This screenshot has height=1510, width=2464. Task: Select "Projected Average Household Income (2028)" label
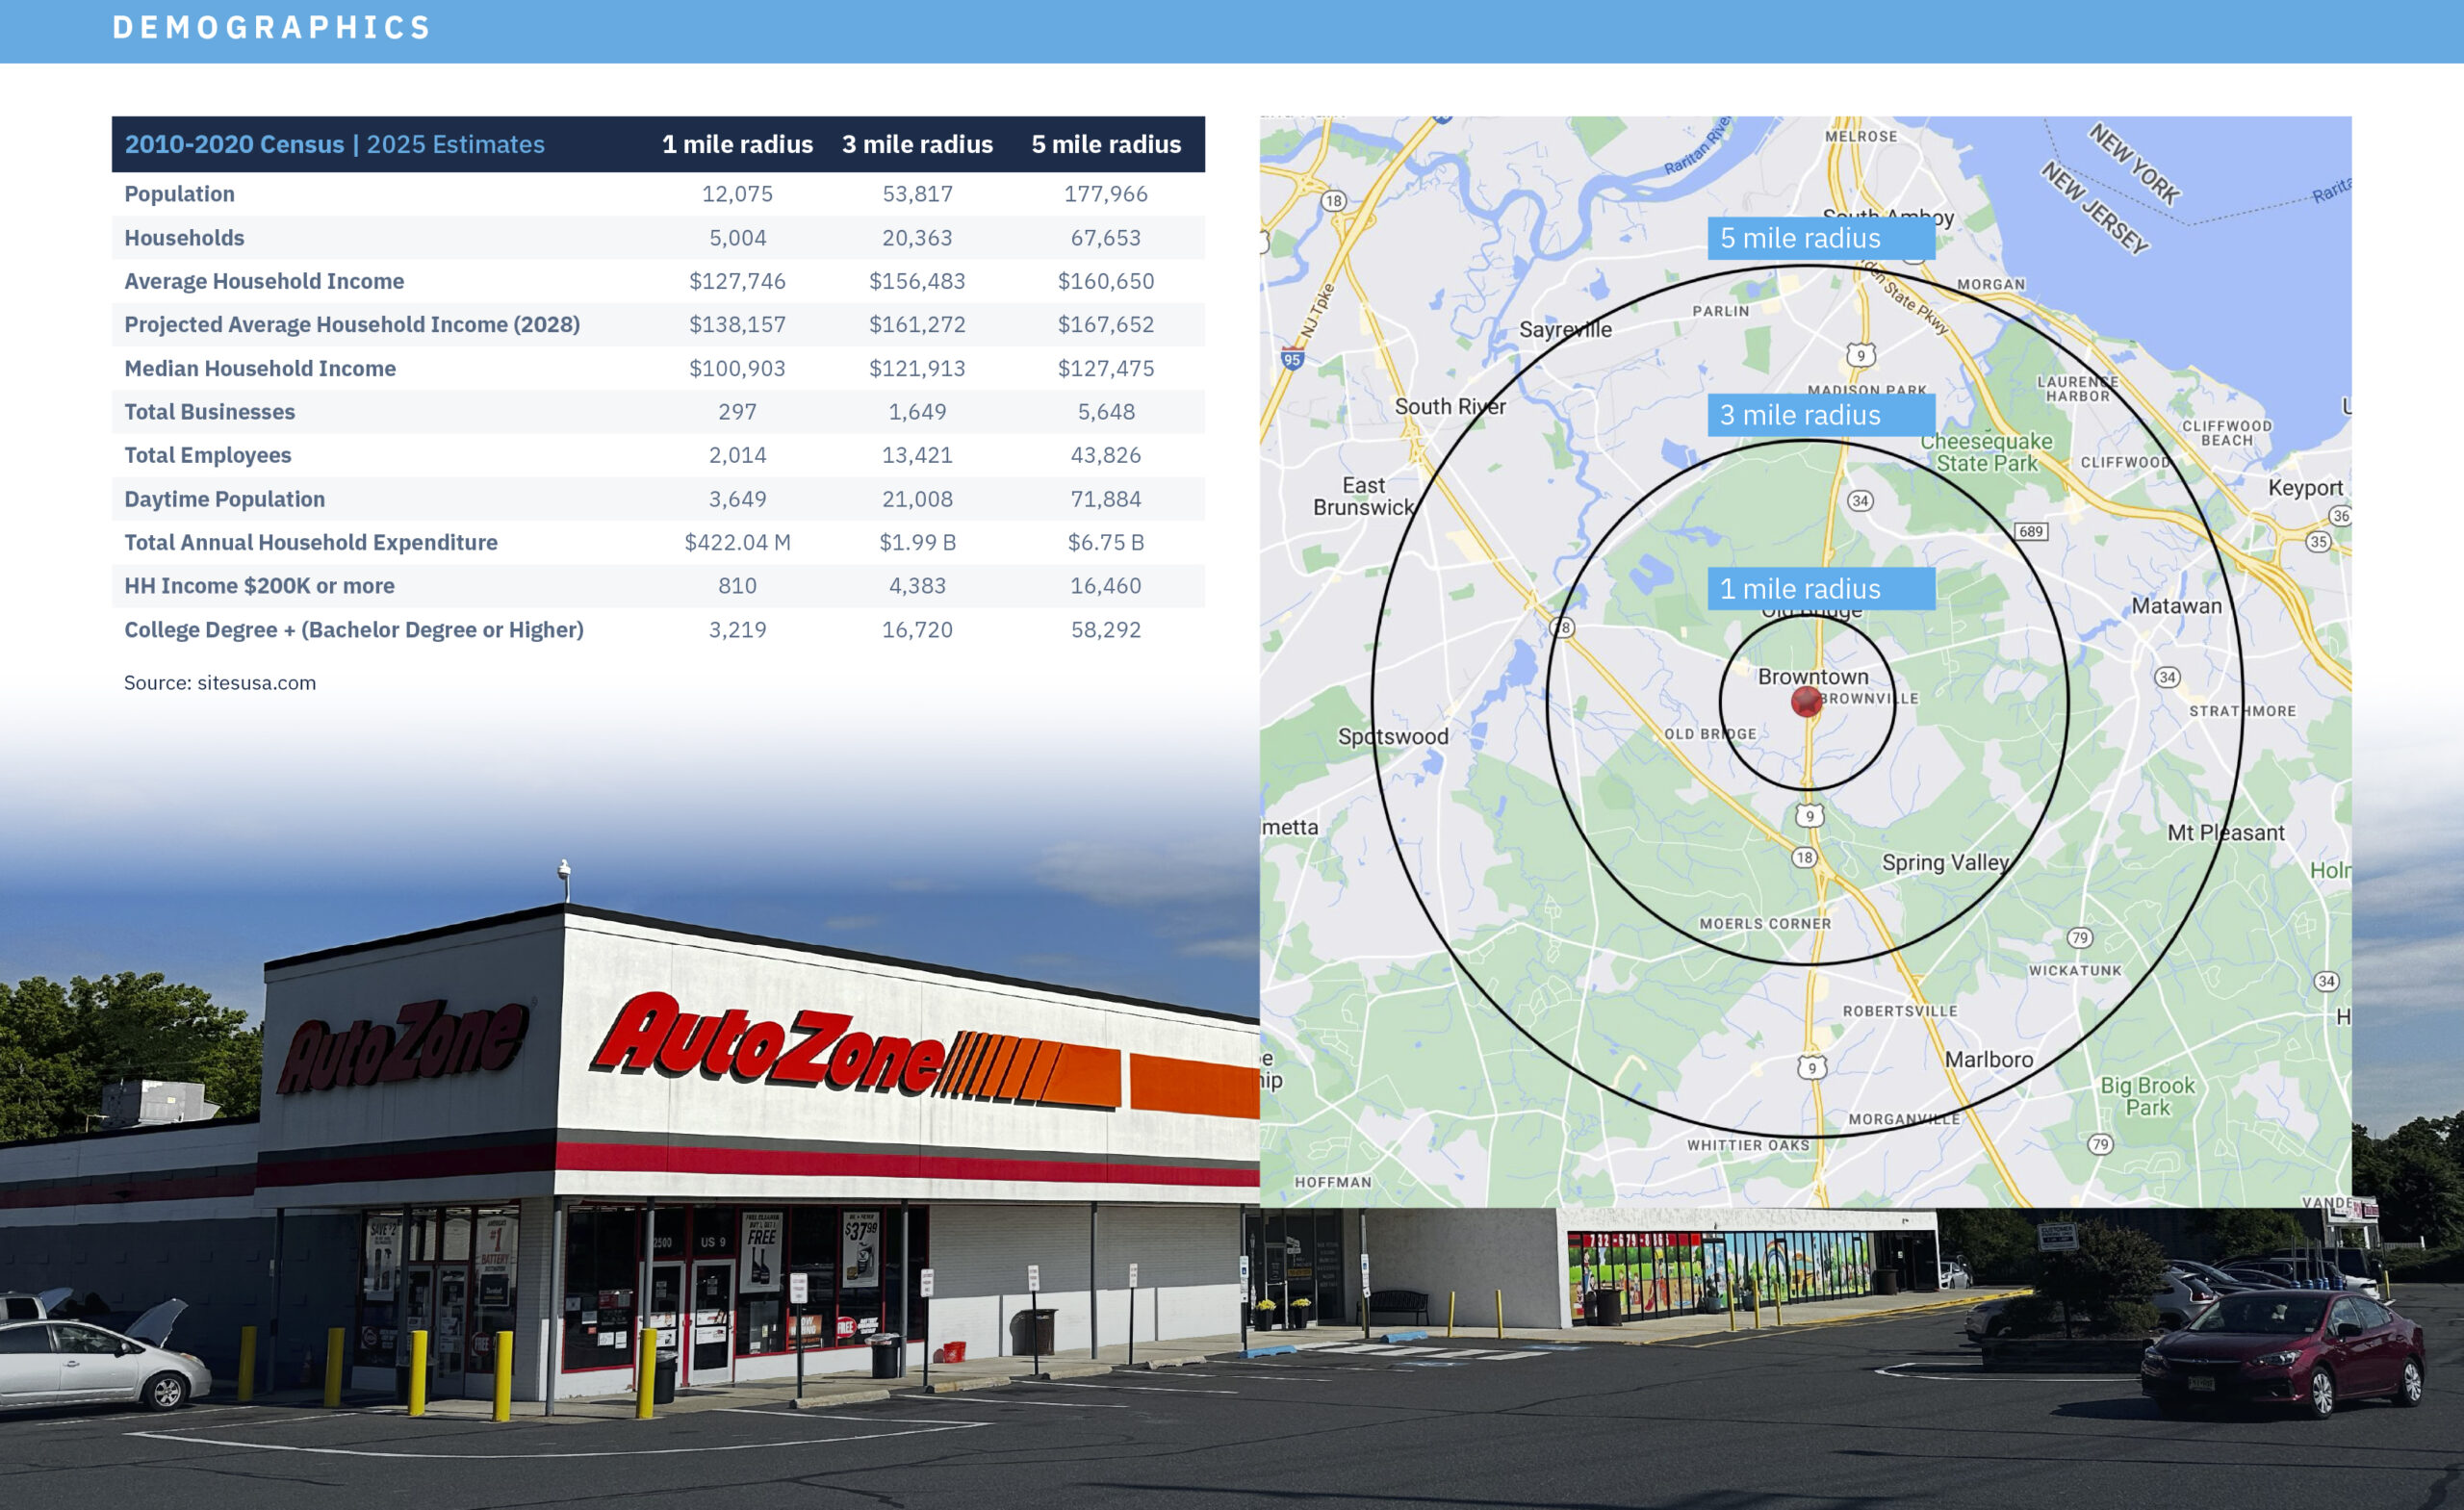click(x=352, y=324)
